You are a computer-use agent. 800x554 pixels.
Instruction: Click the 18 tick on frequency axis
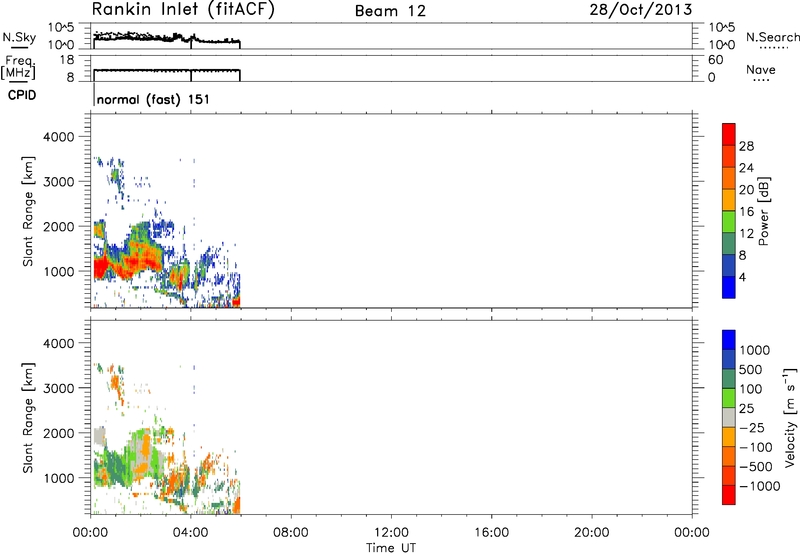[67, 60]
